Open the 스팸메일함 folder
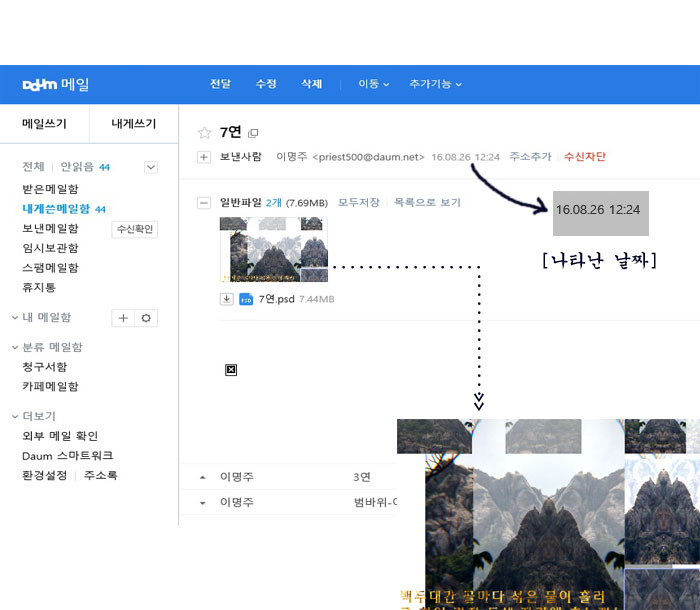The height and width of the screenshot is (610, 700). [x=50, y=268]
